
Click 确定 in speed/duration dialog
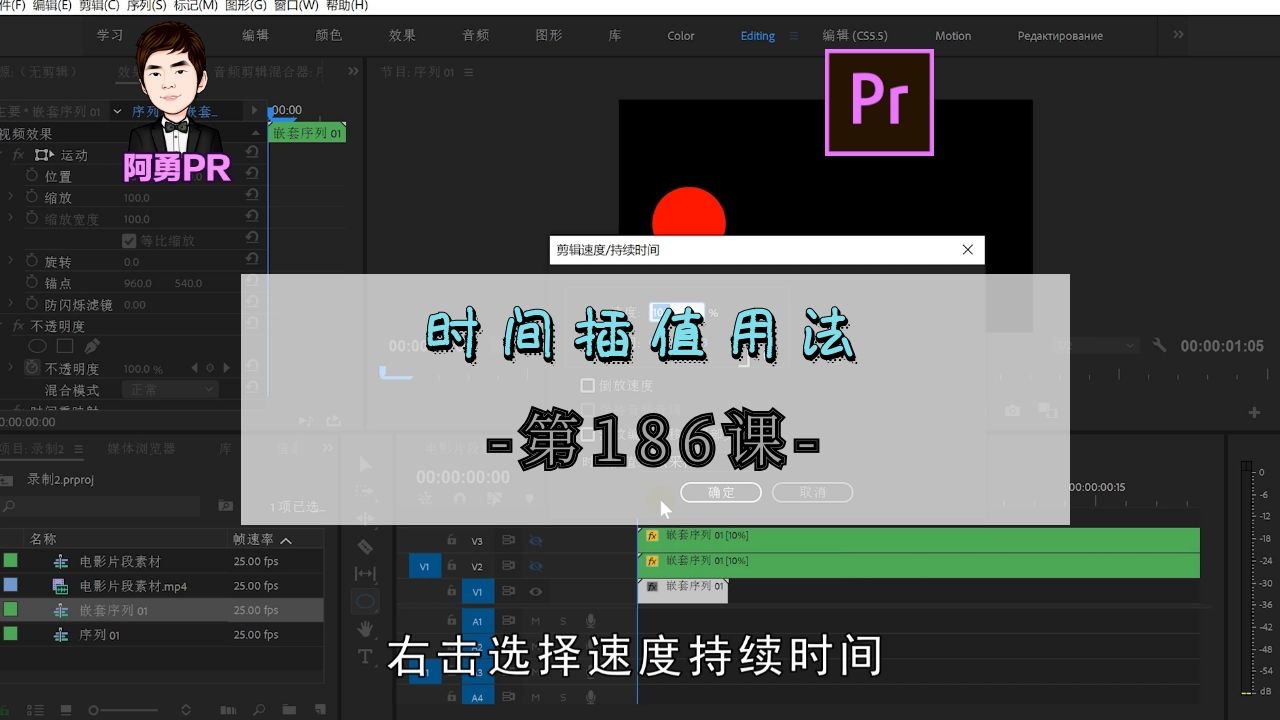pyautogui.click(x=721, y=492)
